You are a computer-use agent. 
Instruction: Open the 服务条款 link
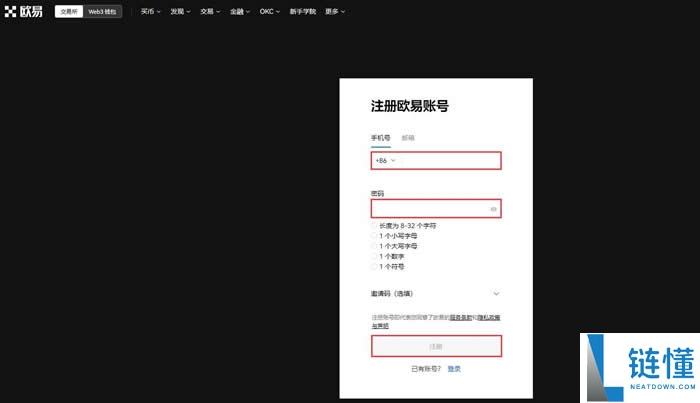460,317
